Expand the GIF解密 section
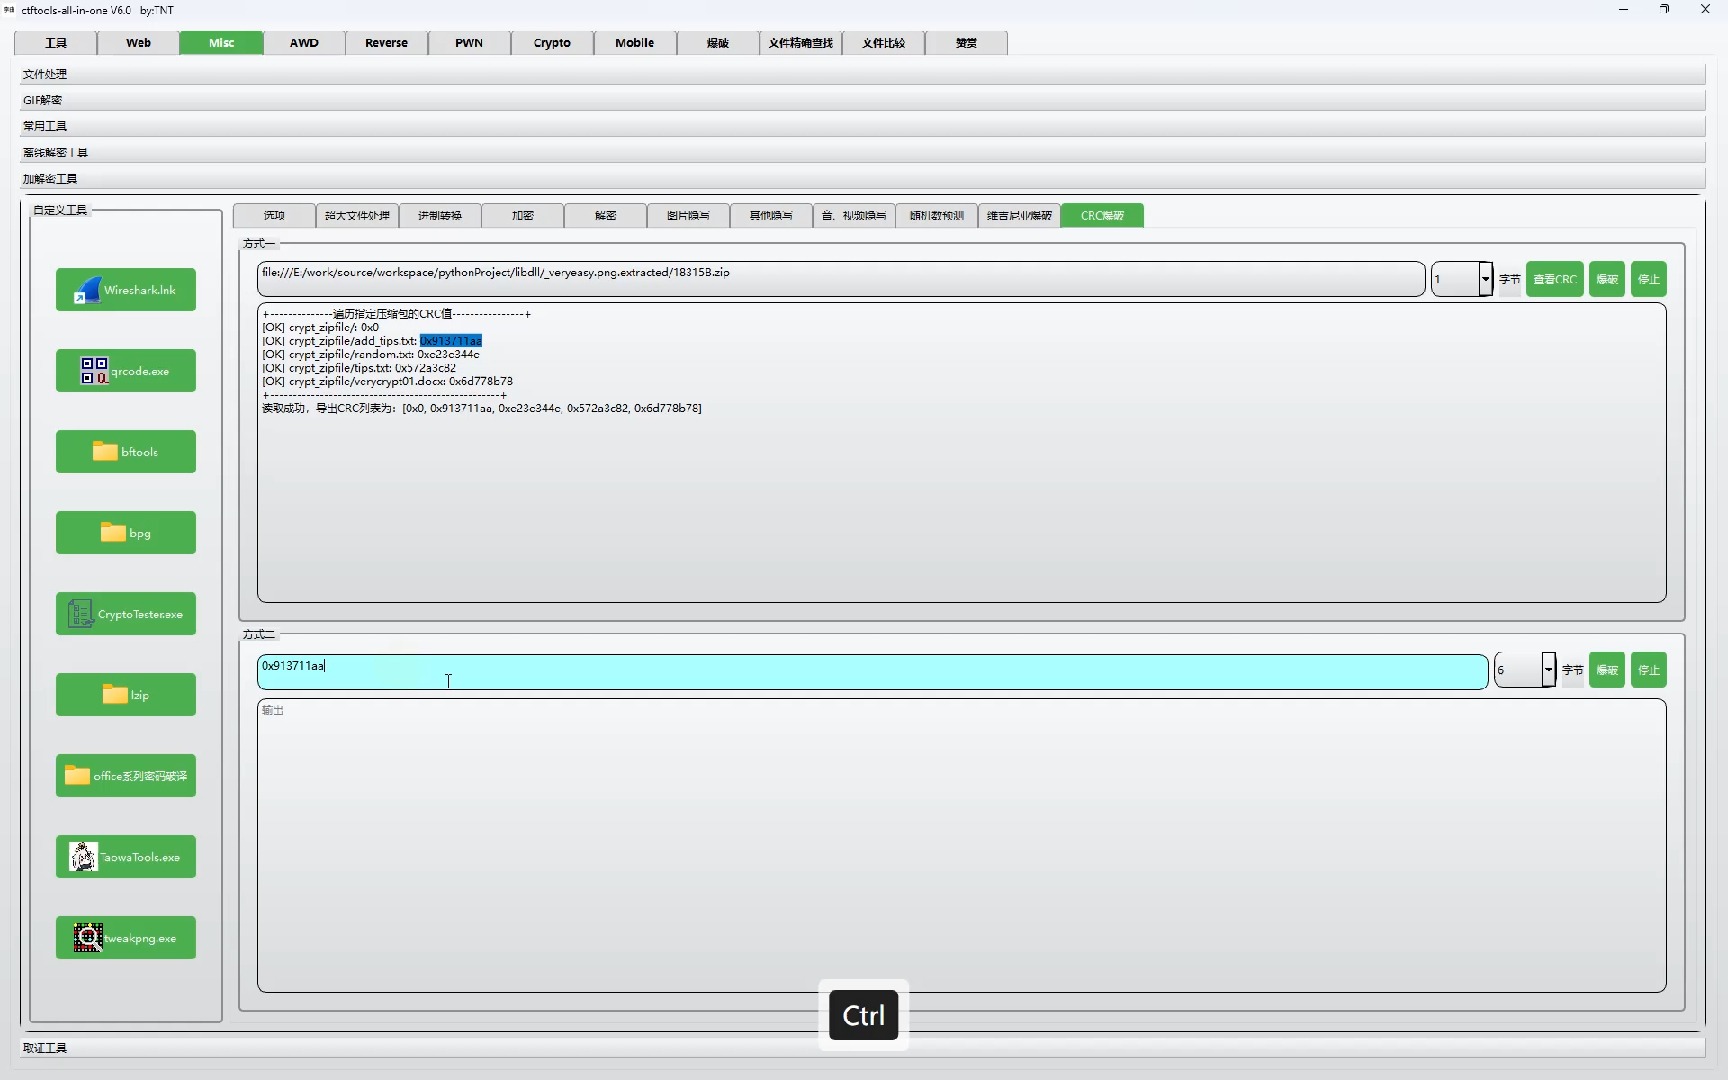This screenshot has height=1080, width=1728. 862,100
